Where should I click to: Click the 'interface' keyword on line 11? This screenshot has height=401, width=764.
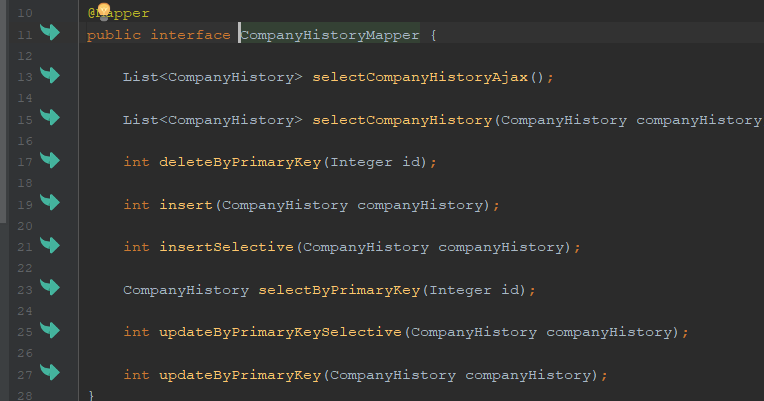pyautogui.click(x=191, y=35)
